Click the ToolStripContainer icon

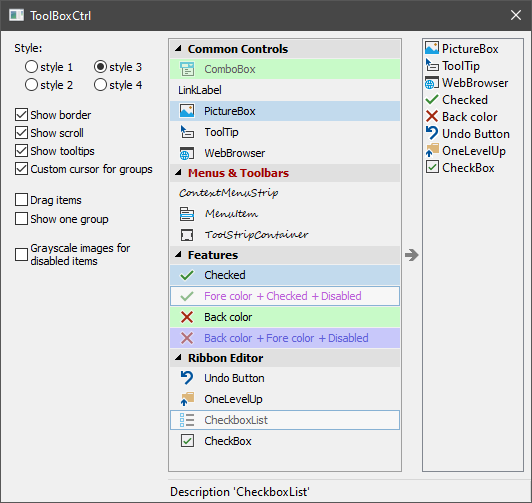coord(187,235)
